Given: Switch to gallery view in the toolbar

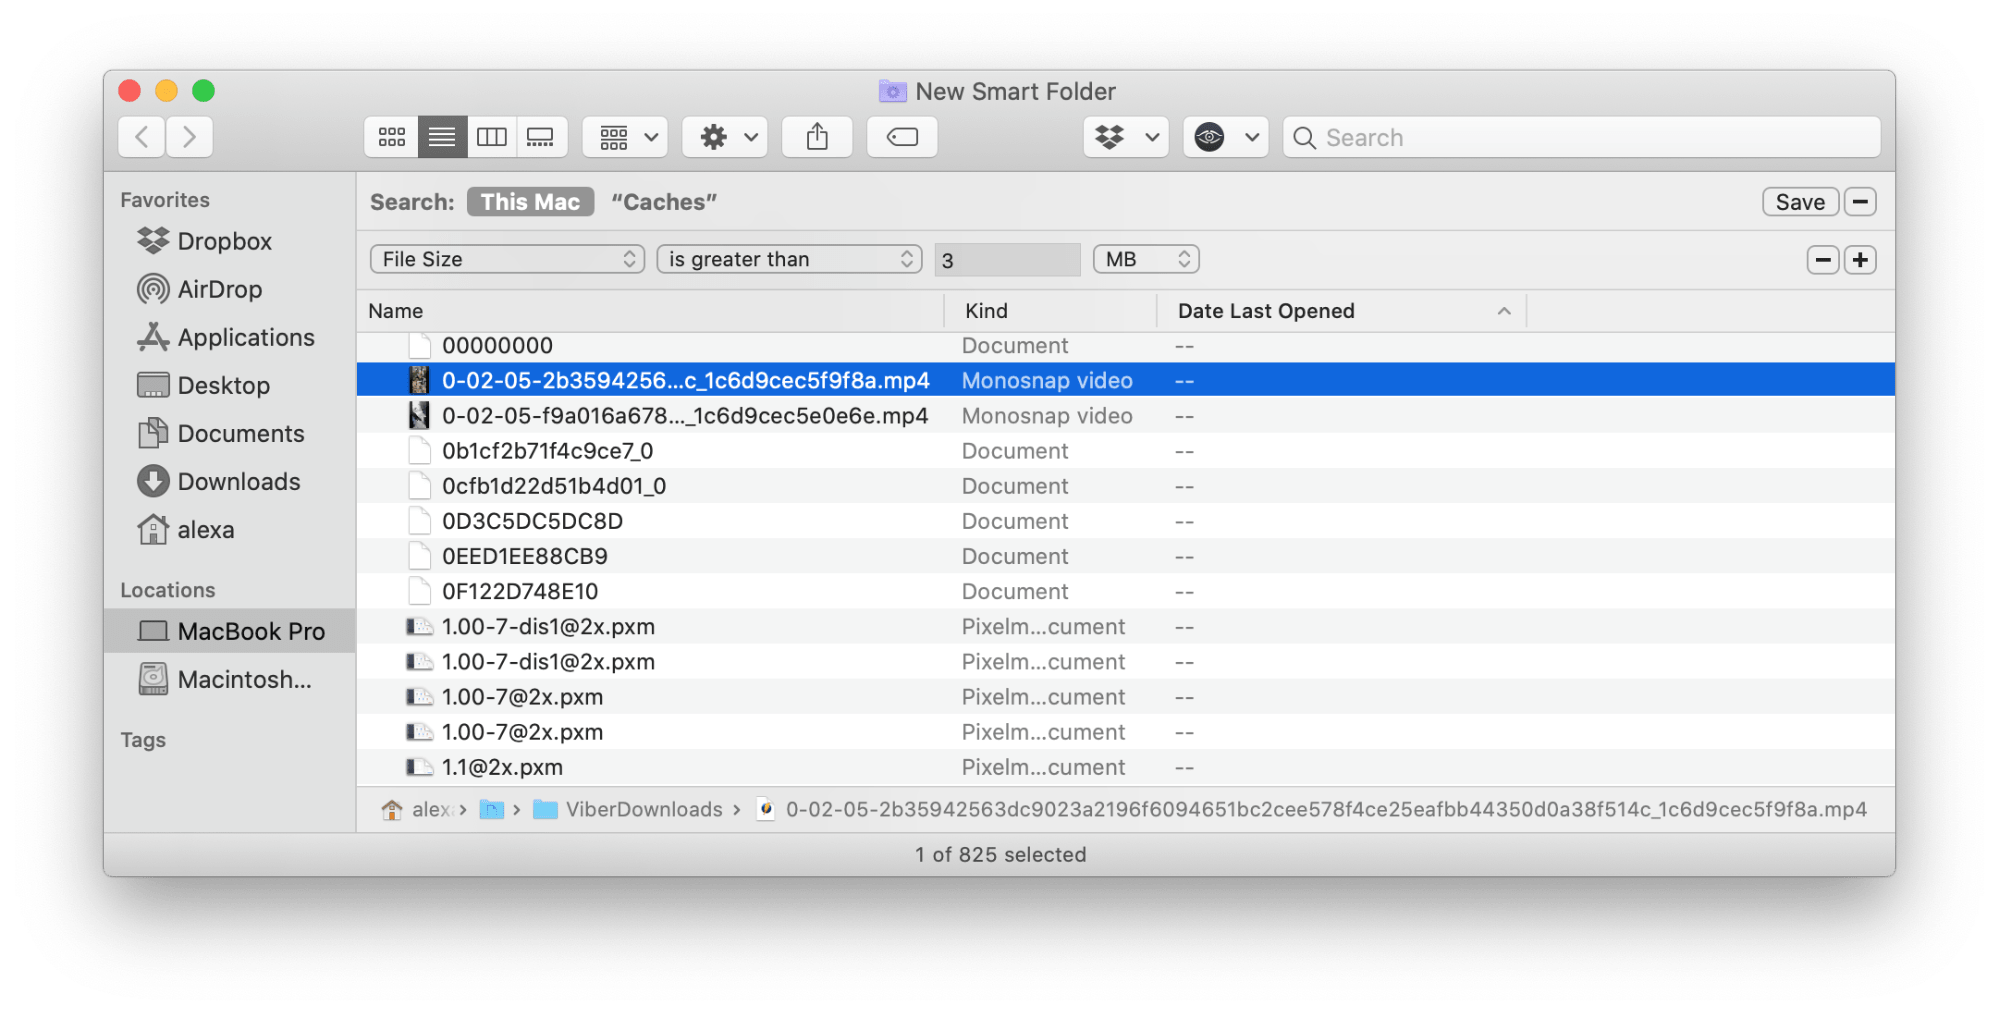Looking at the screenshot, I should [x=542, y=136].
